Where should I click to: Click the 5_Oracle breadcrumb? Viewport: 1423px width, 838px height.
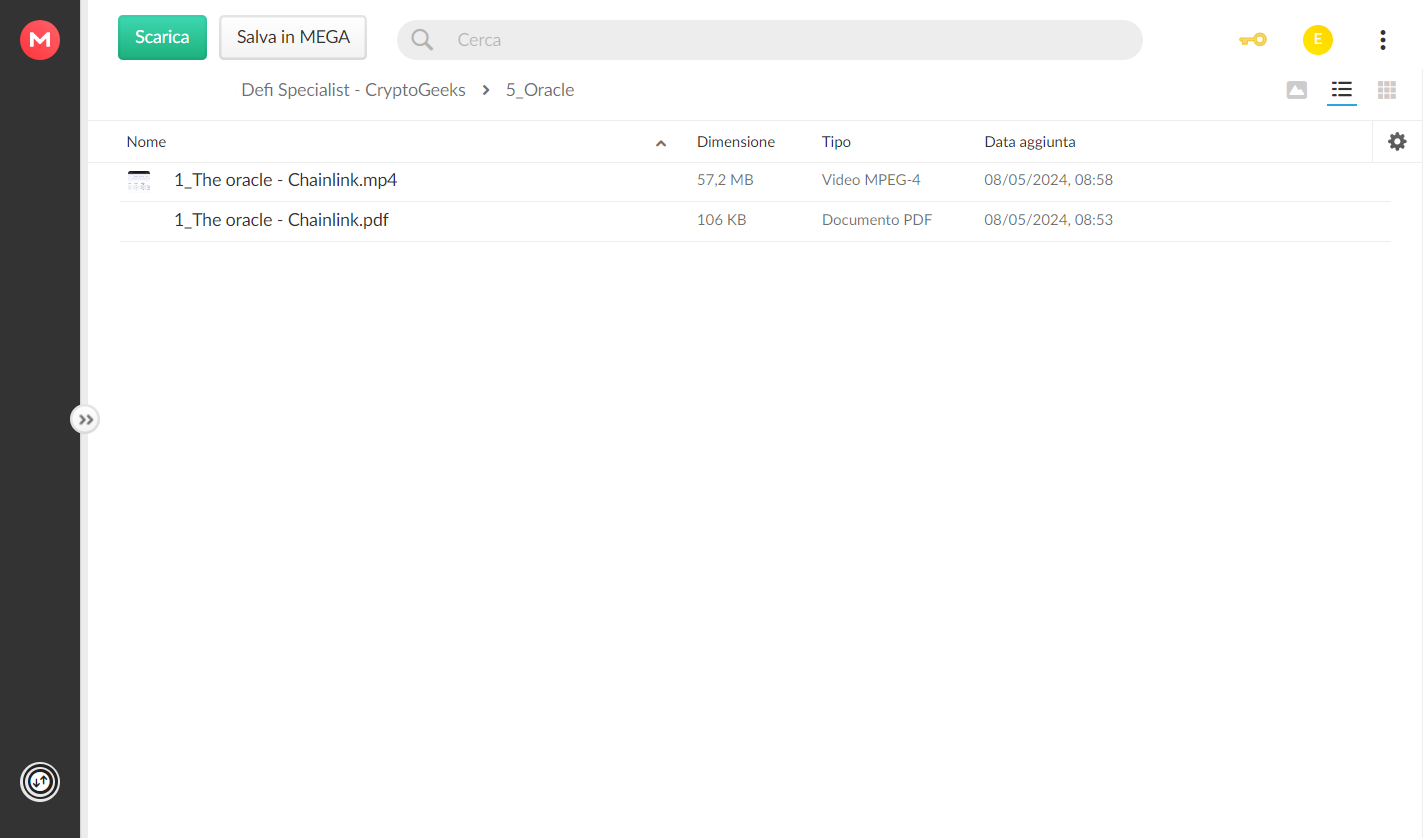tap(540, 90)
